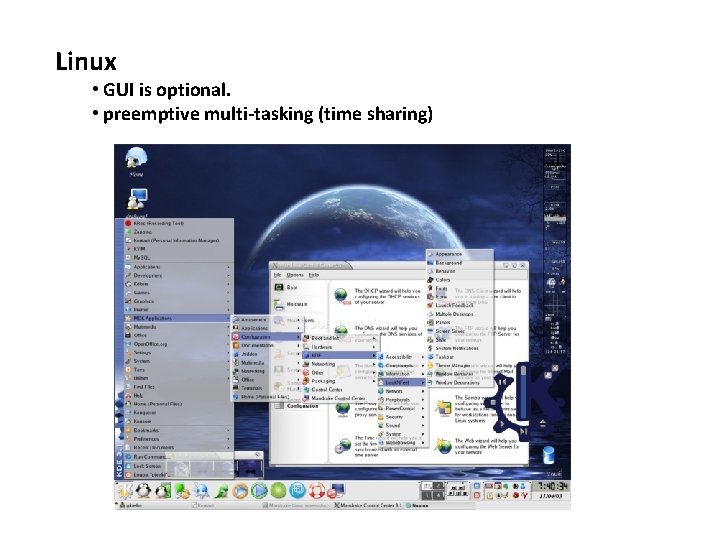Open Help menu in Mandrake Control Center
Viewport: 720px width, 540px height.
[x=314, y=275]
